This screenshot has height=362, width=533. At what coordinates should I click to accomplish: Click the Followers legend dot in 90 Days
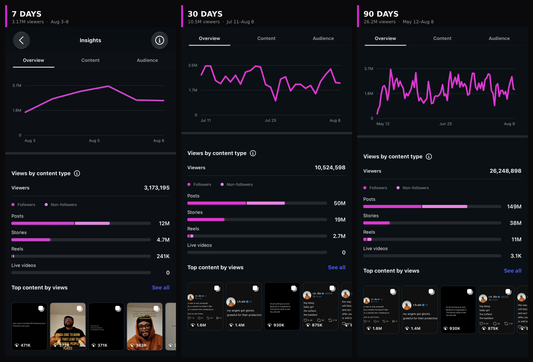(x=365, y=188)
